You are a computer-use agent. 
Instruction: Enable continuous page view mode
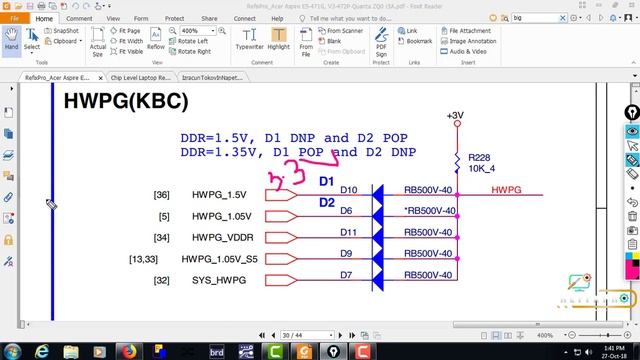click(x=496, y=336)
